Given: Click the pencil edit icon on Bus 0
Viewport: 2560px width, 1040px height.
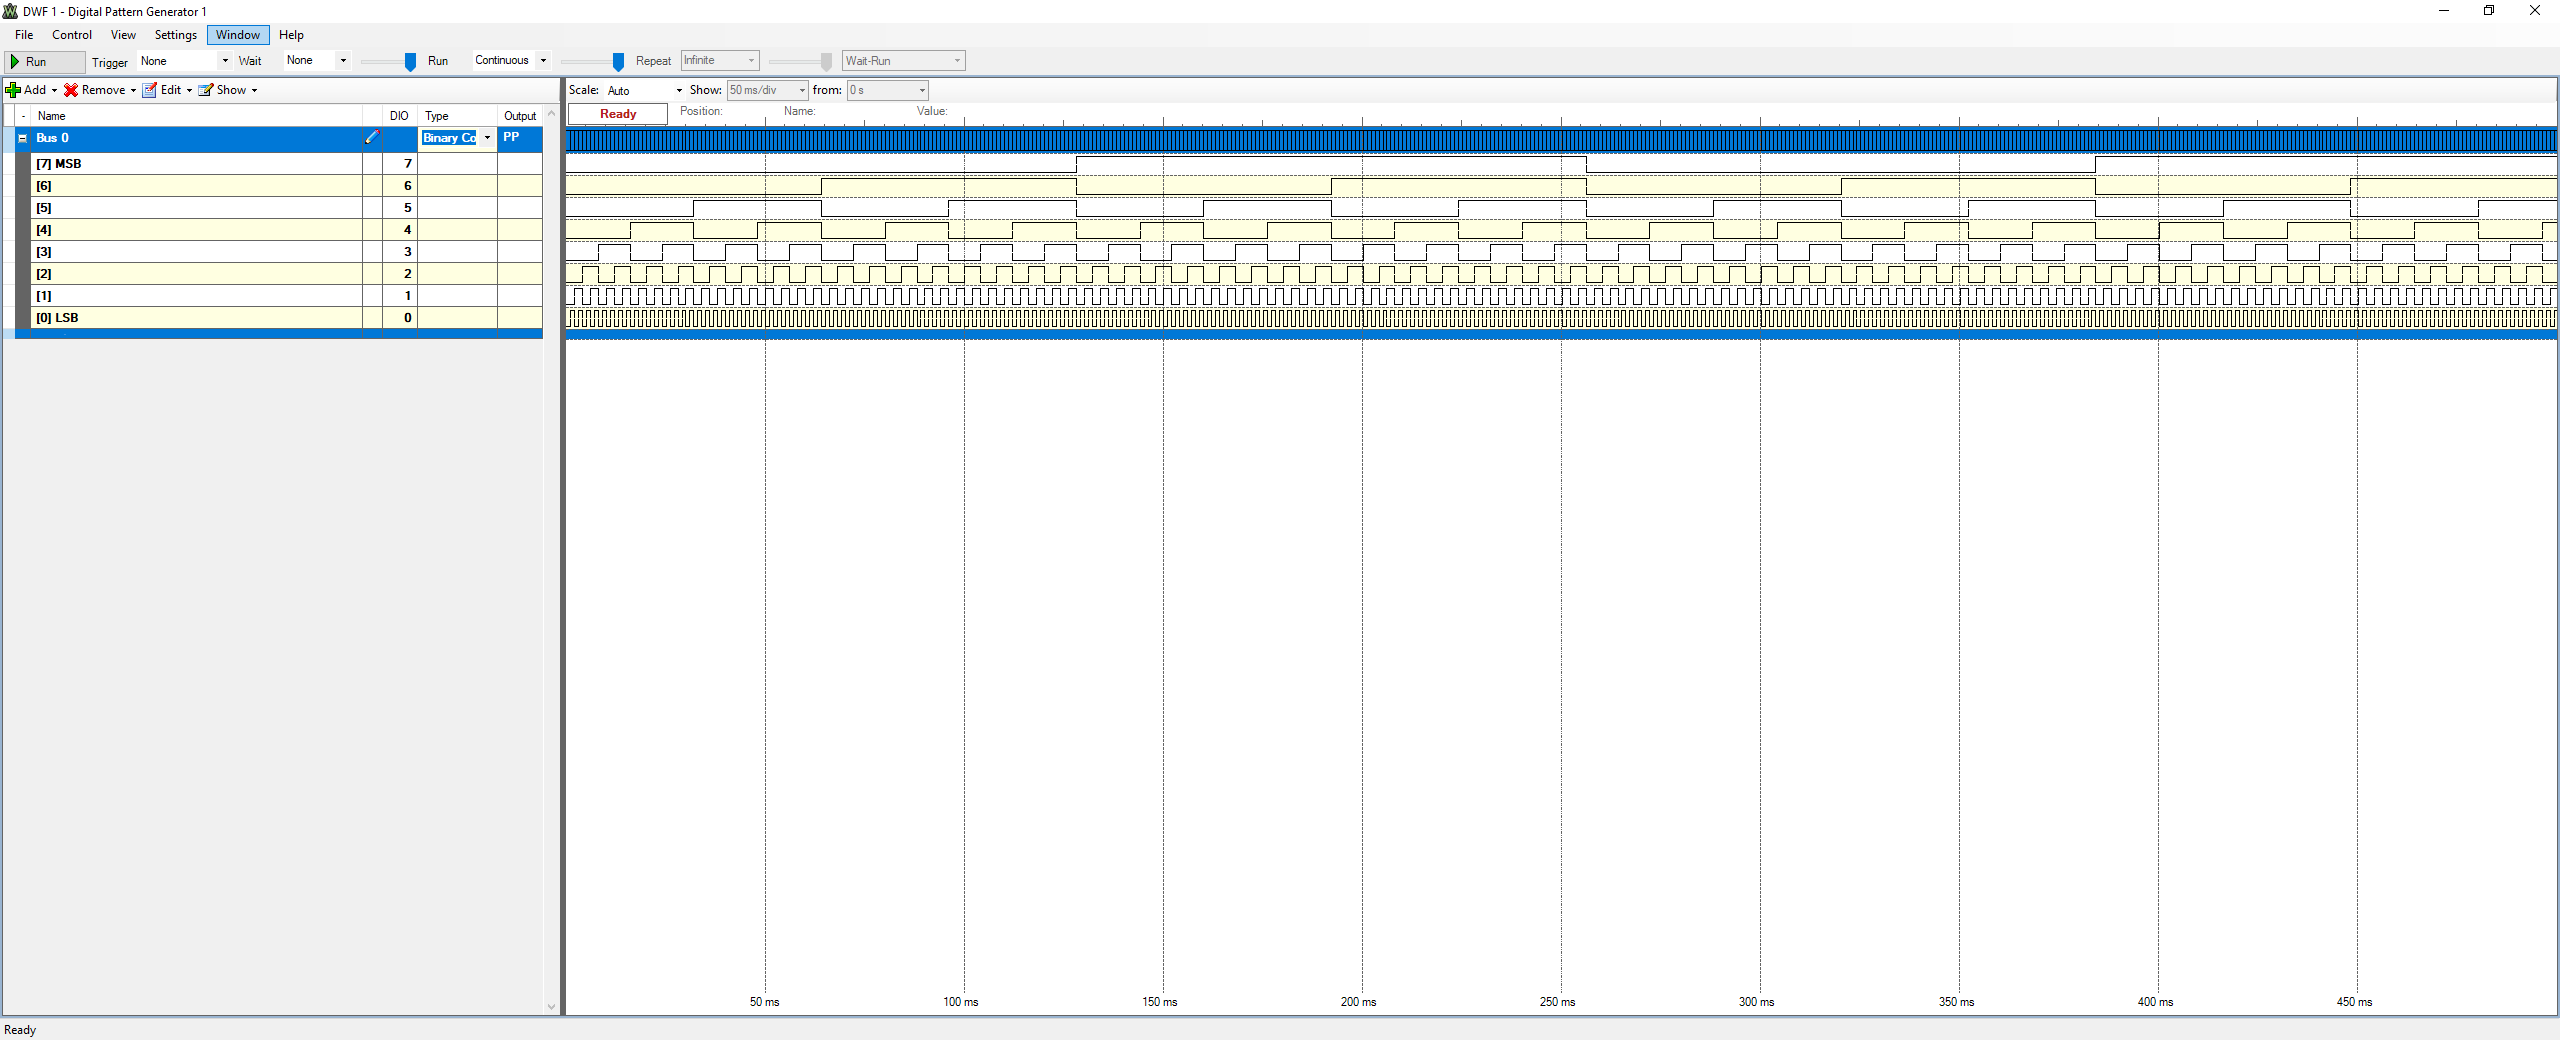Looking at the screenshot, I should (x=372, y=138).
